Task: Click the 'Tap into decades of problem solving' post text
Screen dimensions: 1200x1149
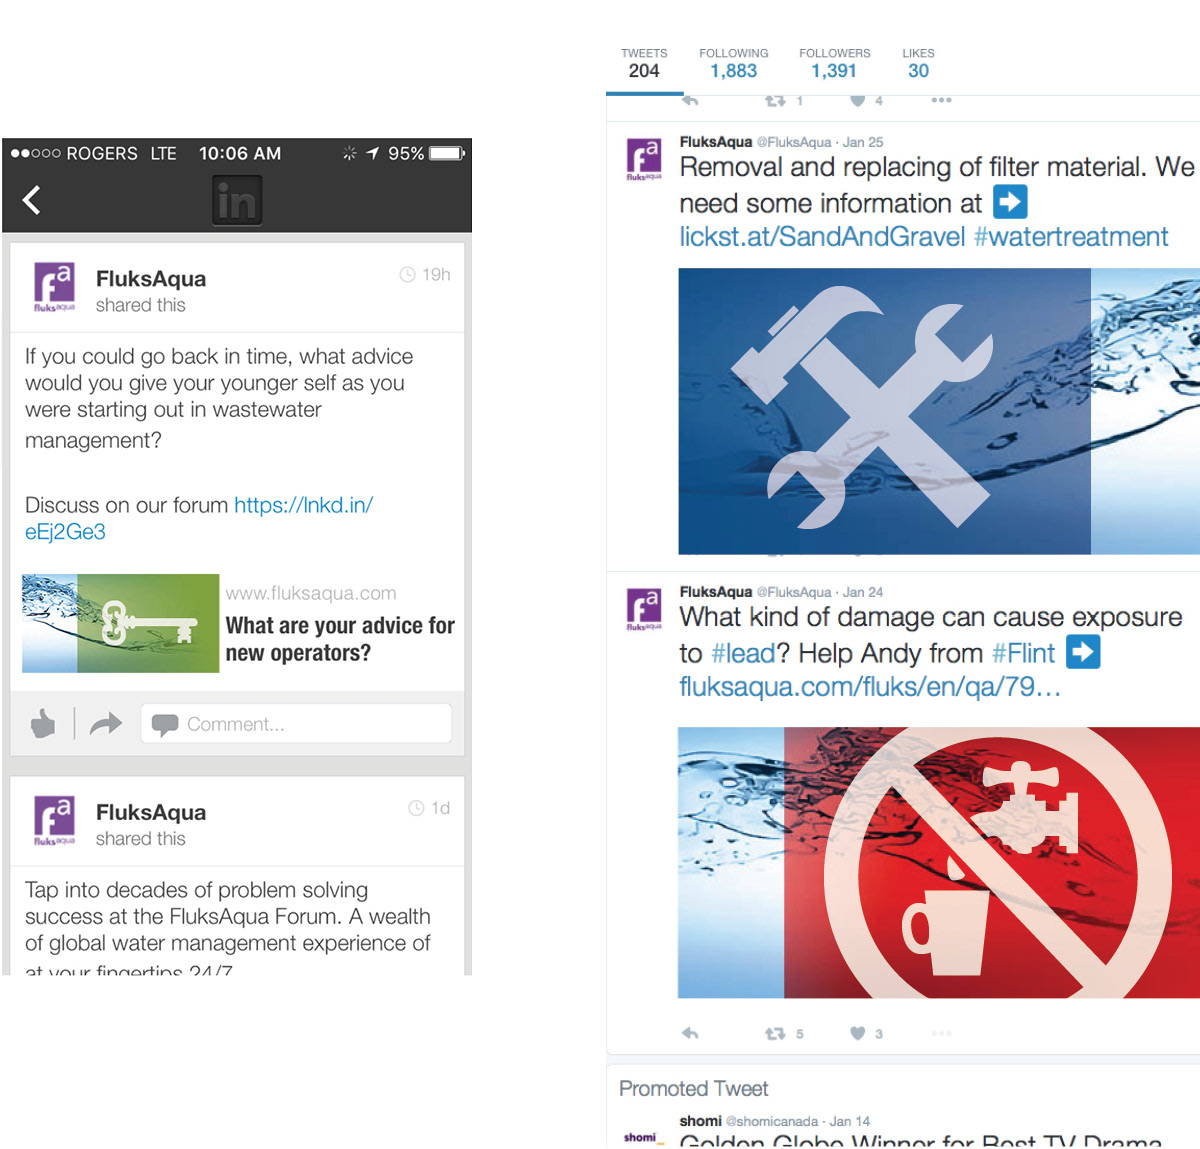Action: tap(228, 929)
